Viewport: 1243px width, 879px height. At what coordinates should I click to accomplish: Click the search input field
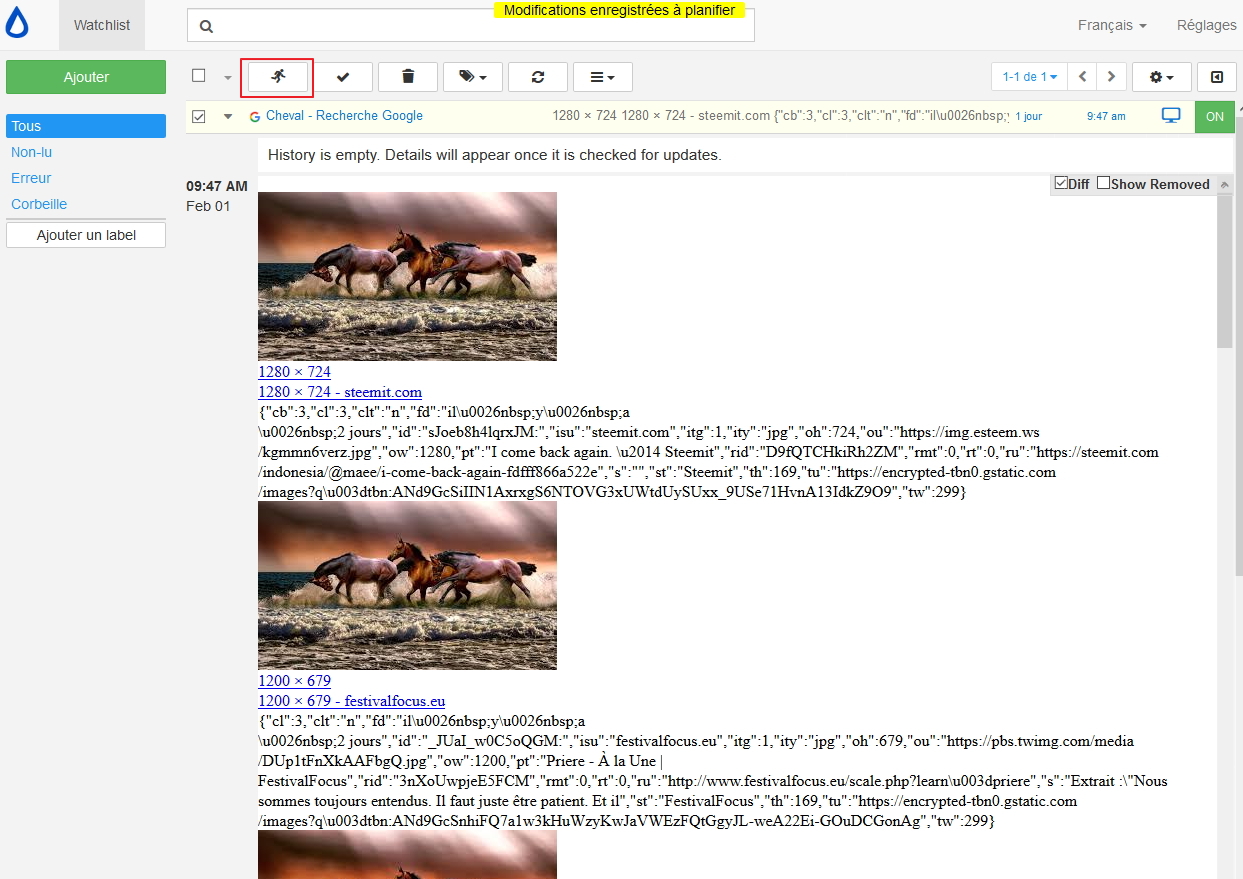471,26
